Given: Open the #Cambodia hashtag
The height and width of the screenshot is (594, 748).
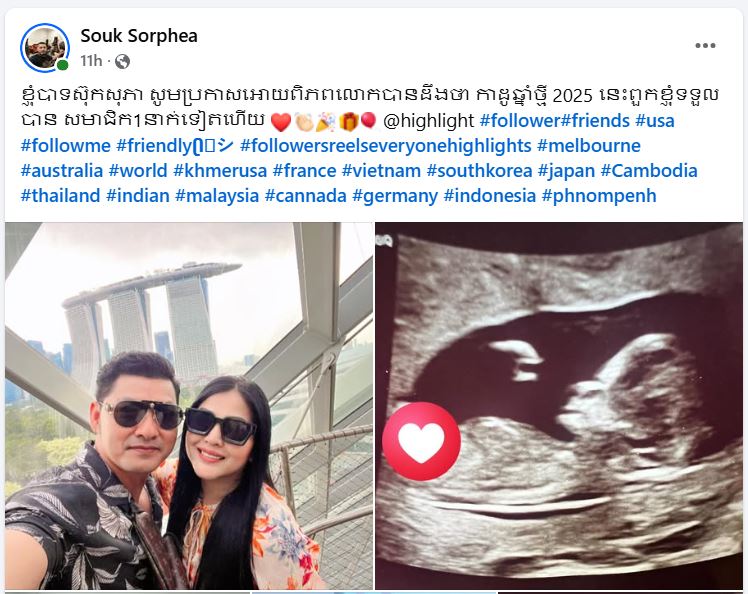Looking at the screenshot, I should (649, 170).
